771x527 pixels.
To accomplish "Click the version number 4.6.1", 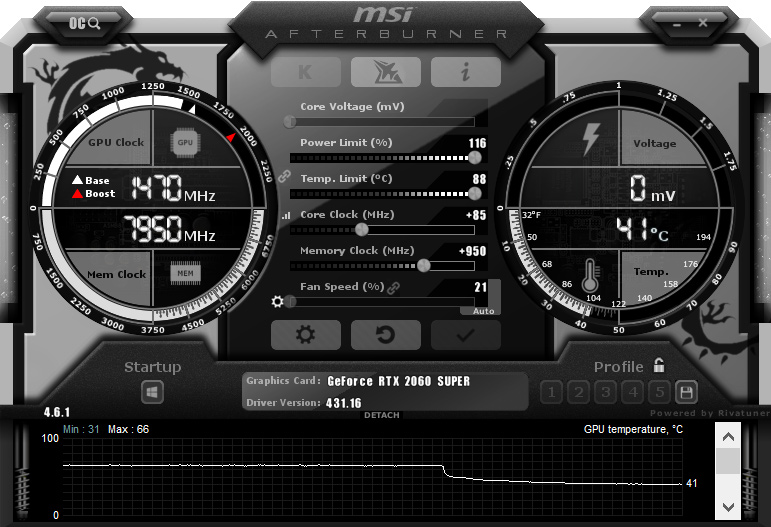I will 57,412.
